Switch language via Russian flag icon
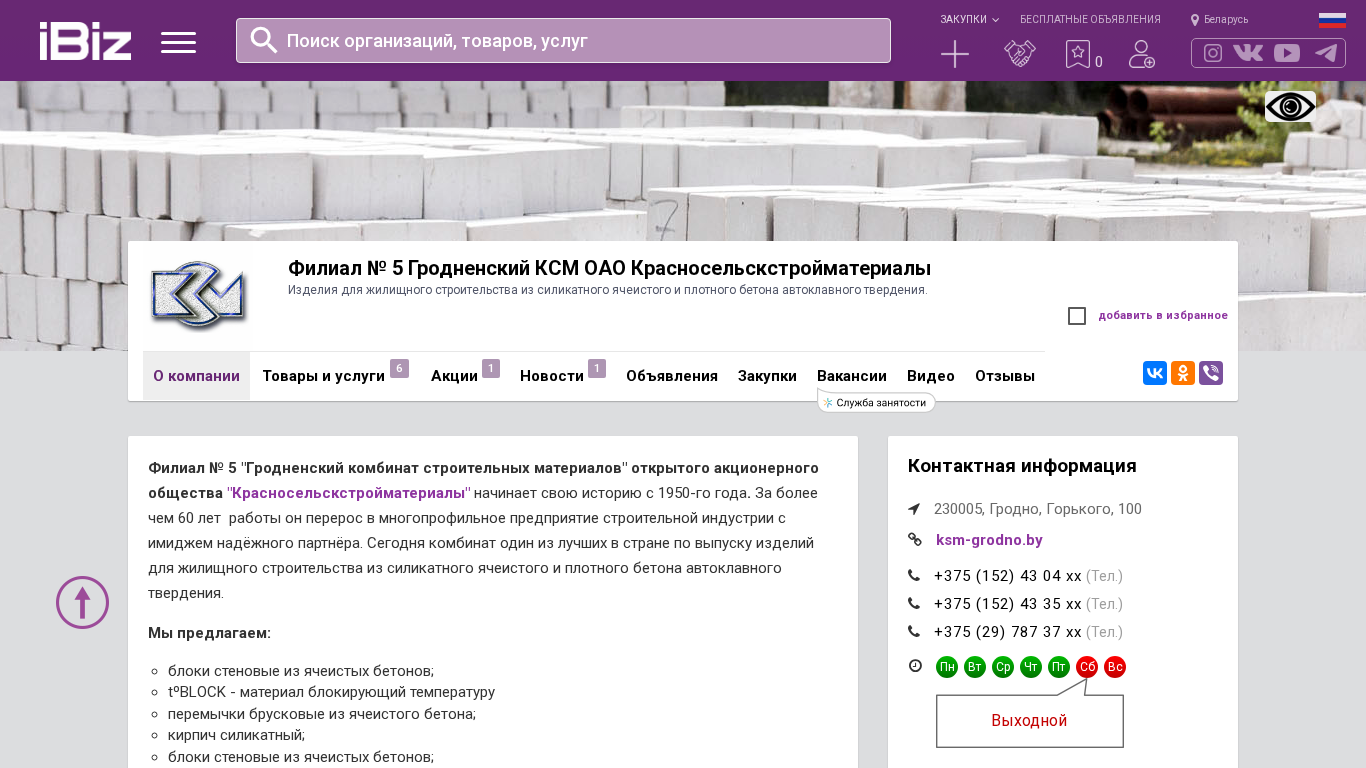Screen dimensions: 1366x768 pos(1332,20)
